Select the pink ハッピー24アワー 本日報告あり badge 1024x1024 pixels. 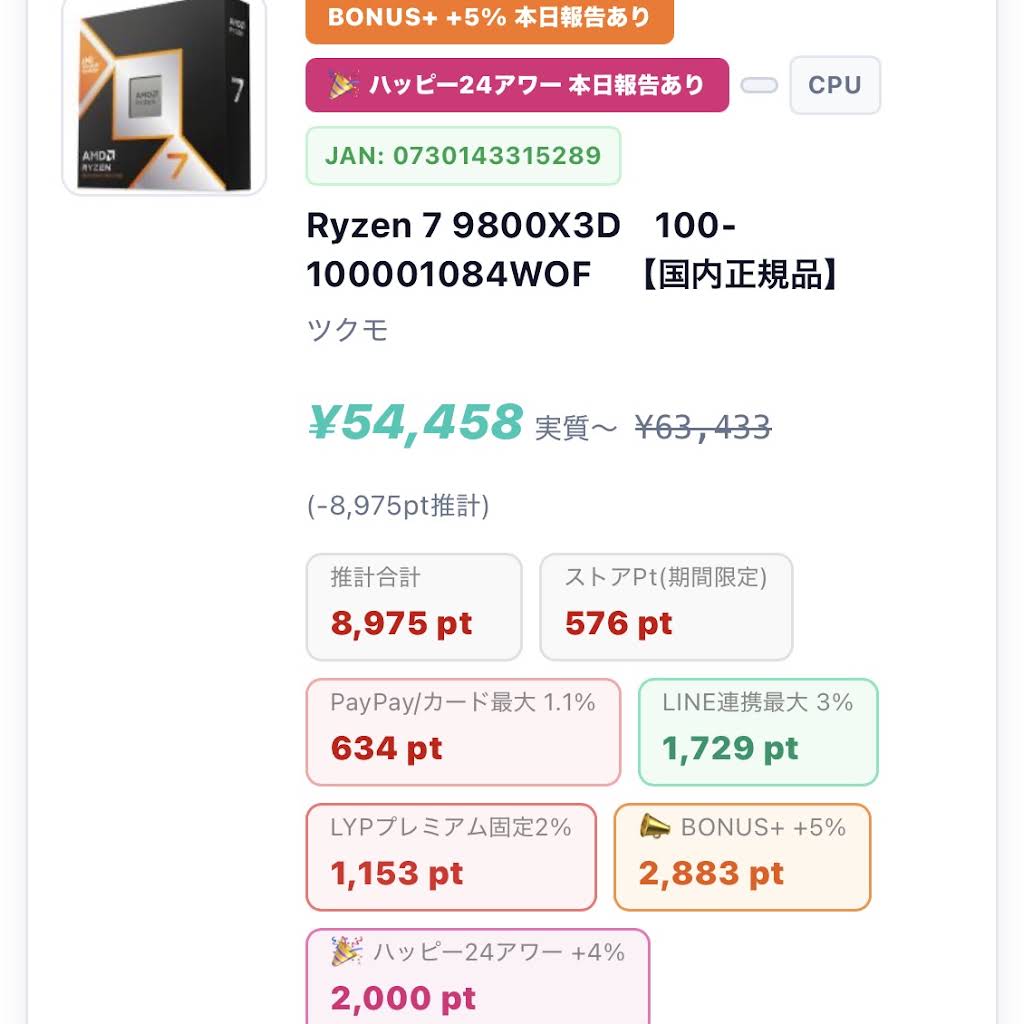point(517,85)
